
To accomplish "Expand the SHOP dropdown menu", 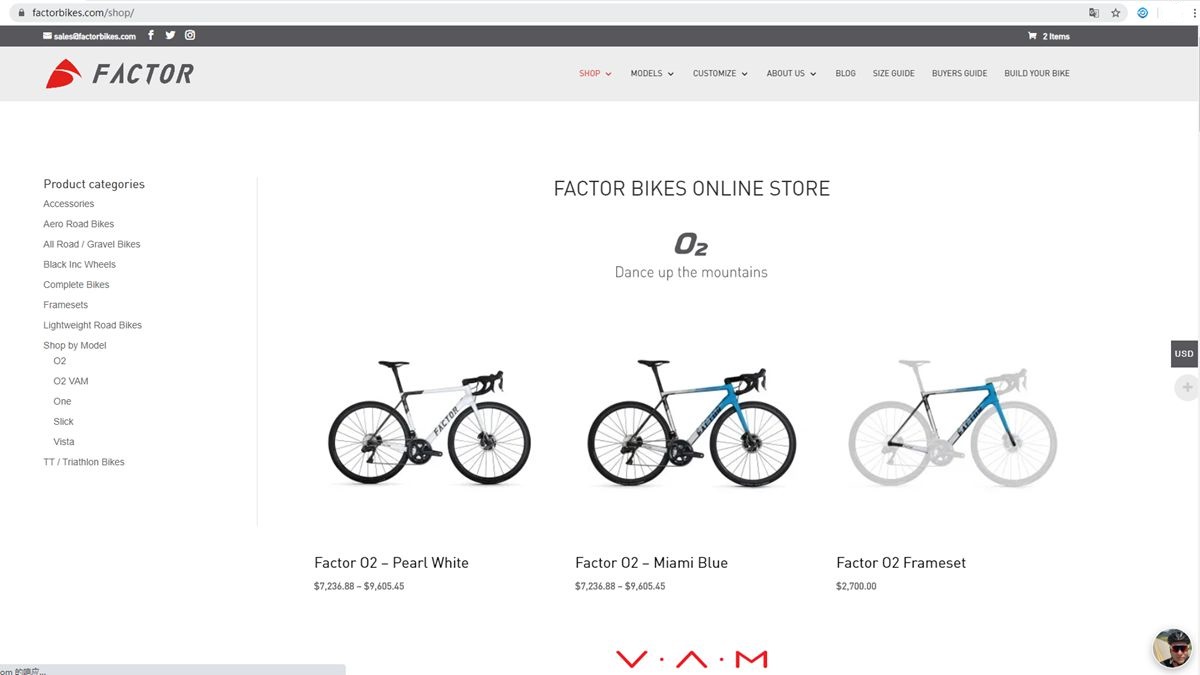I will (x=595, y=74).
